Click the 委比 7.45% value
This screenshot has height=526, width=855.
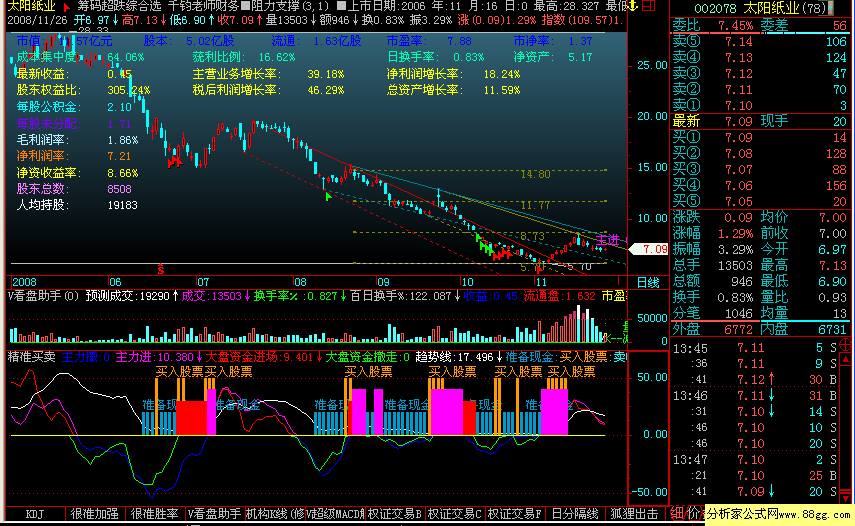(736, 26)
